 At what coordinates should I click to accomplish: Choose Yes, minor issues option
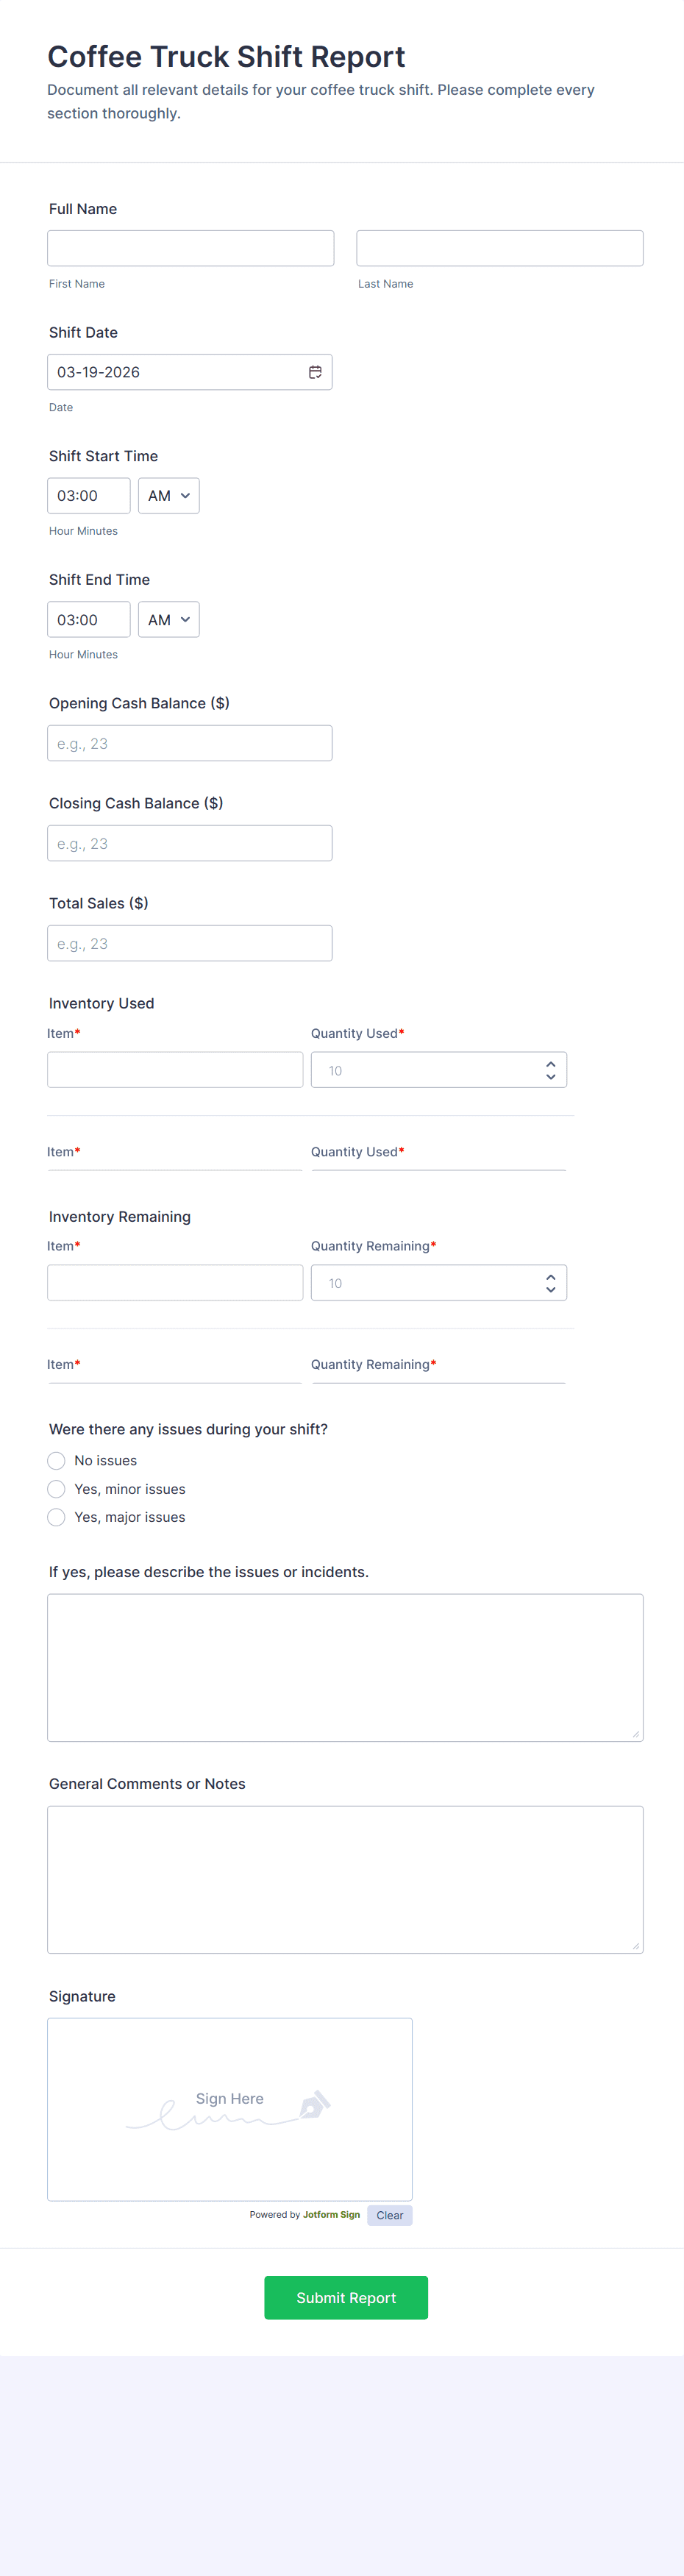57,1489
